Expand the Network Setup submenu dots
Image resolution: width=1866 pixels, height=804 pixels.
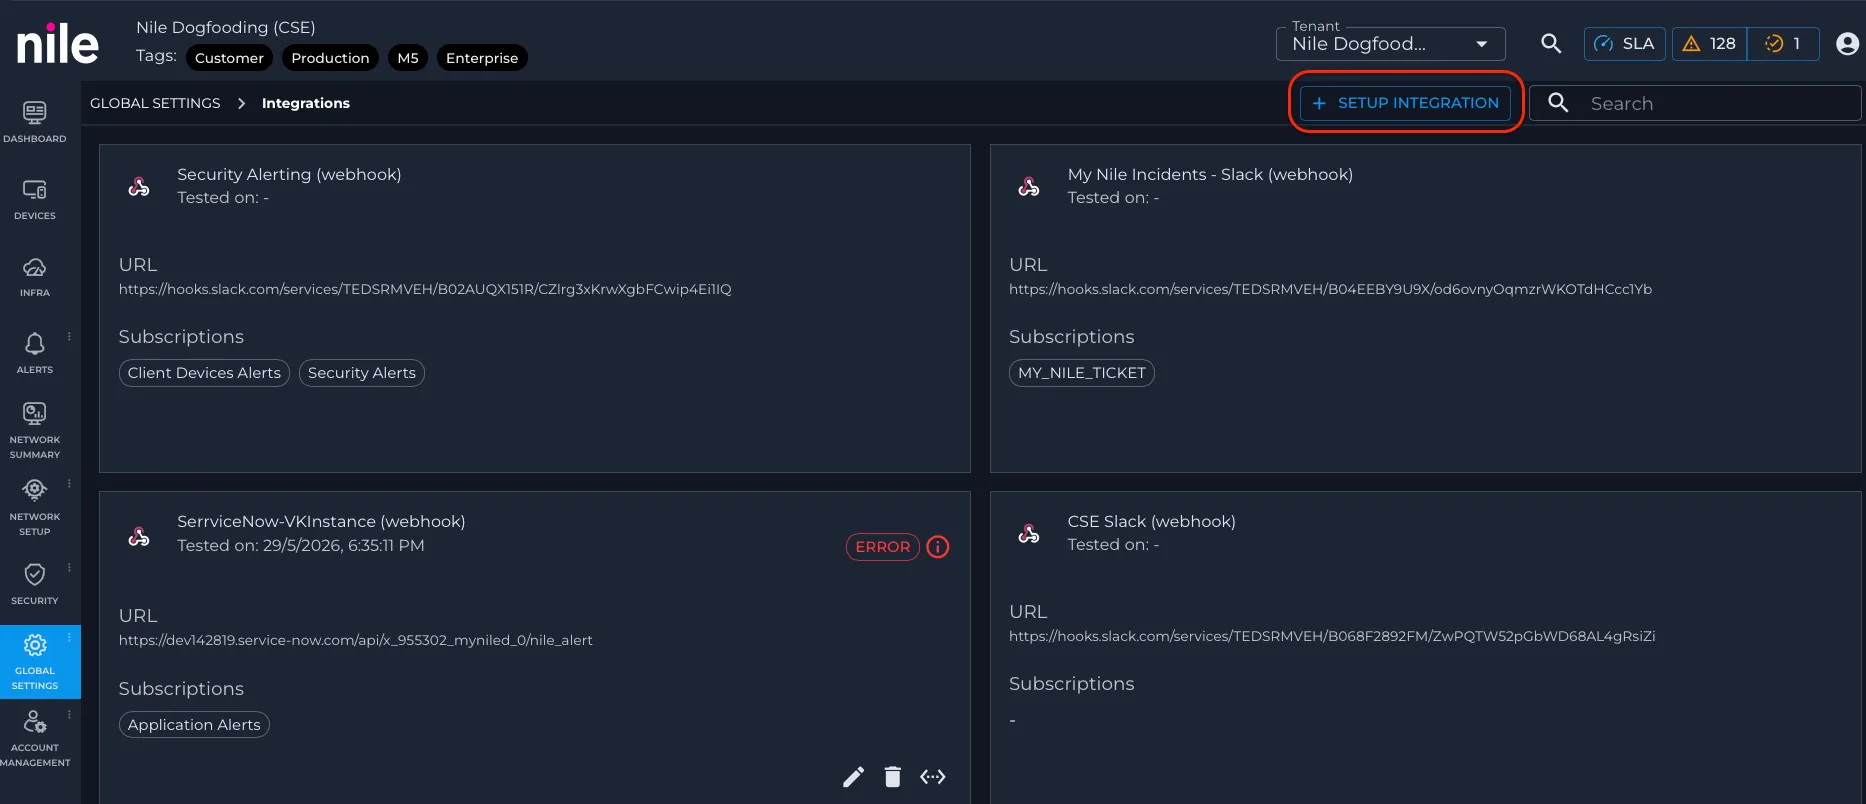point(69,484)
